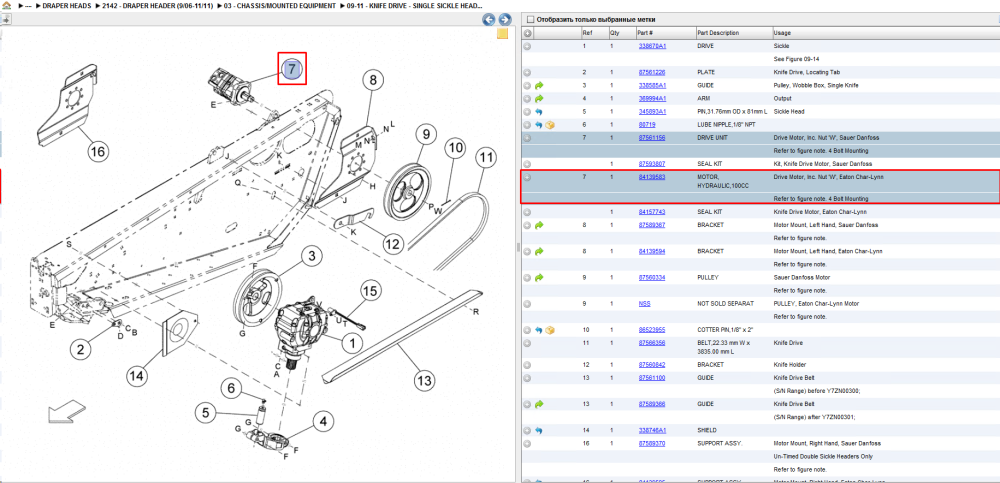This screenshot has width=1000, height=483.
Task: Click the add-all plus icon in table header
Action: coord(527,33)
